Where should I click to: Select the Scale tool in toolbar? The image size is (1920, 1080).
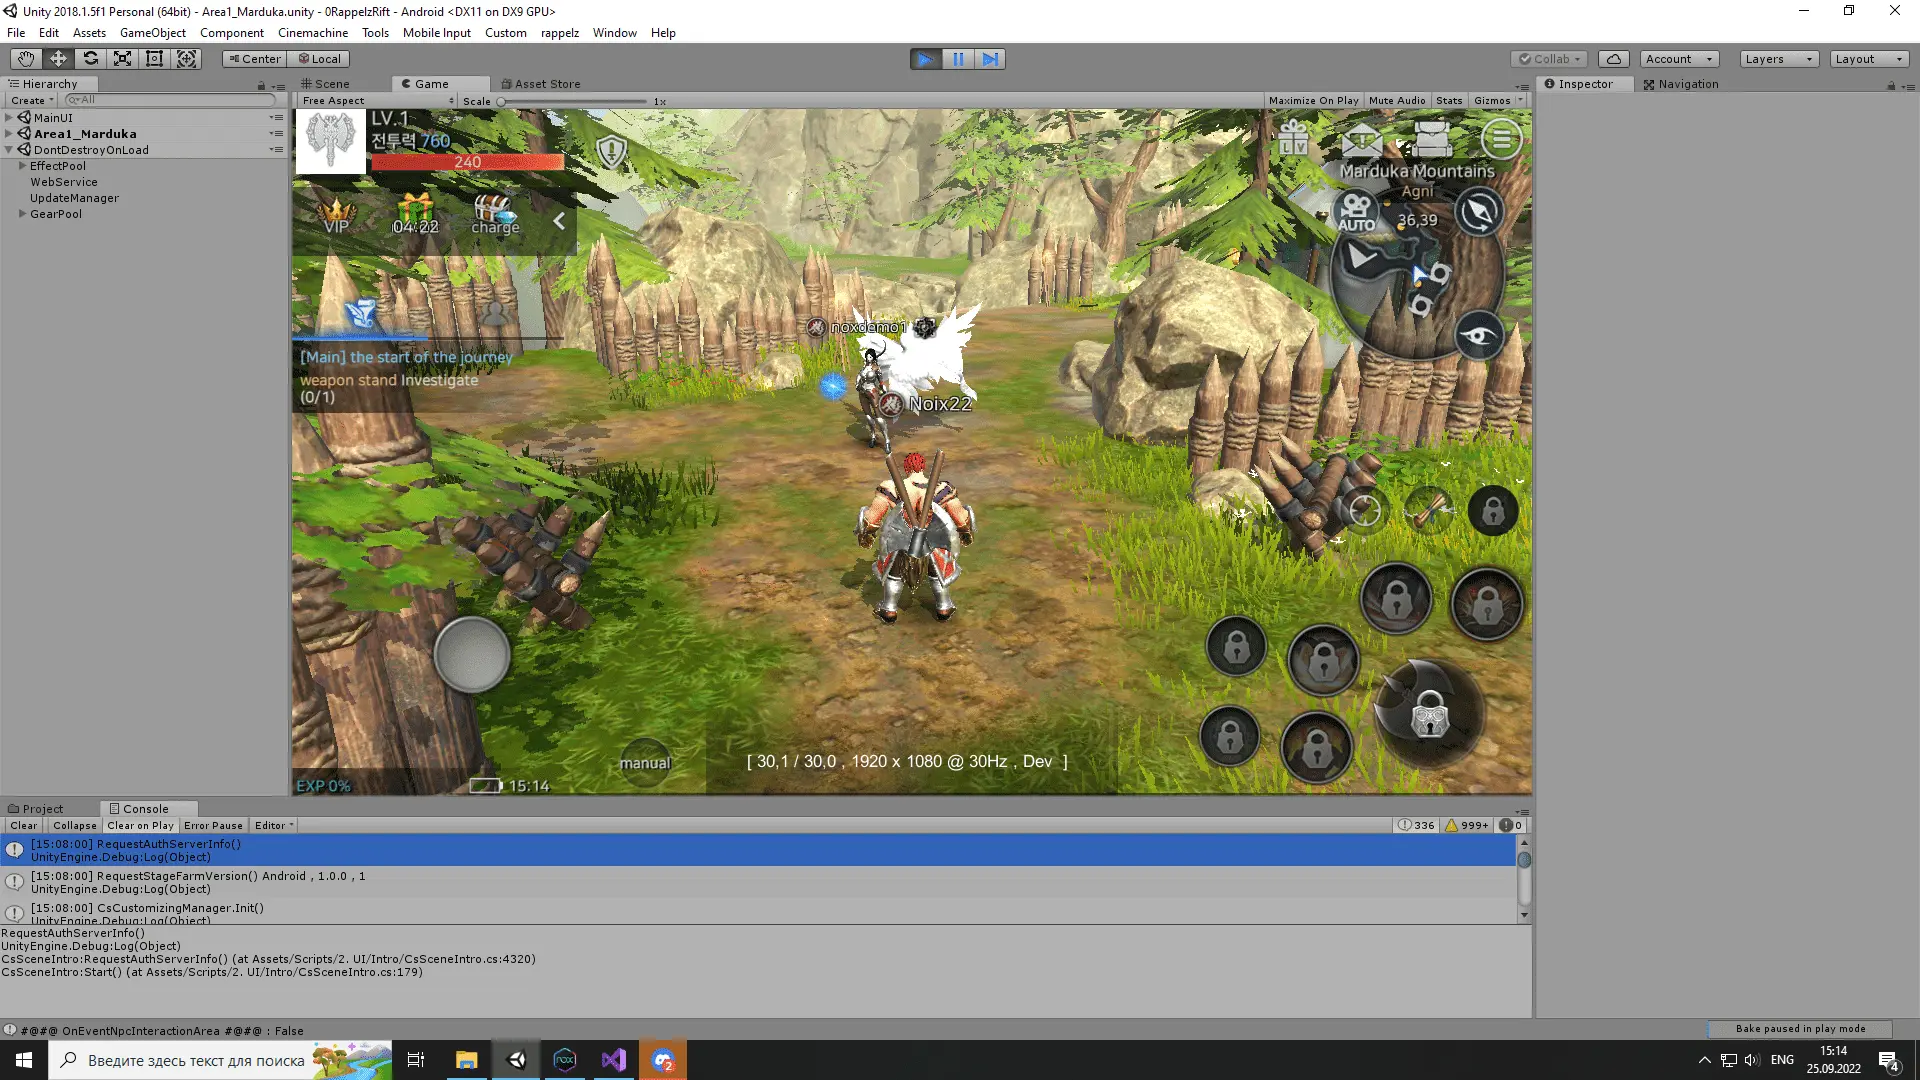coord(122,59)
